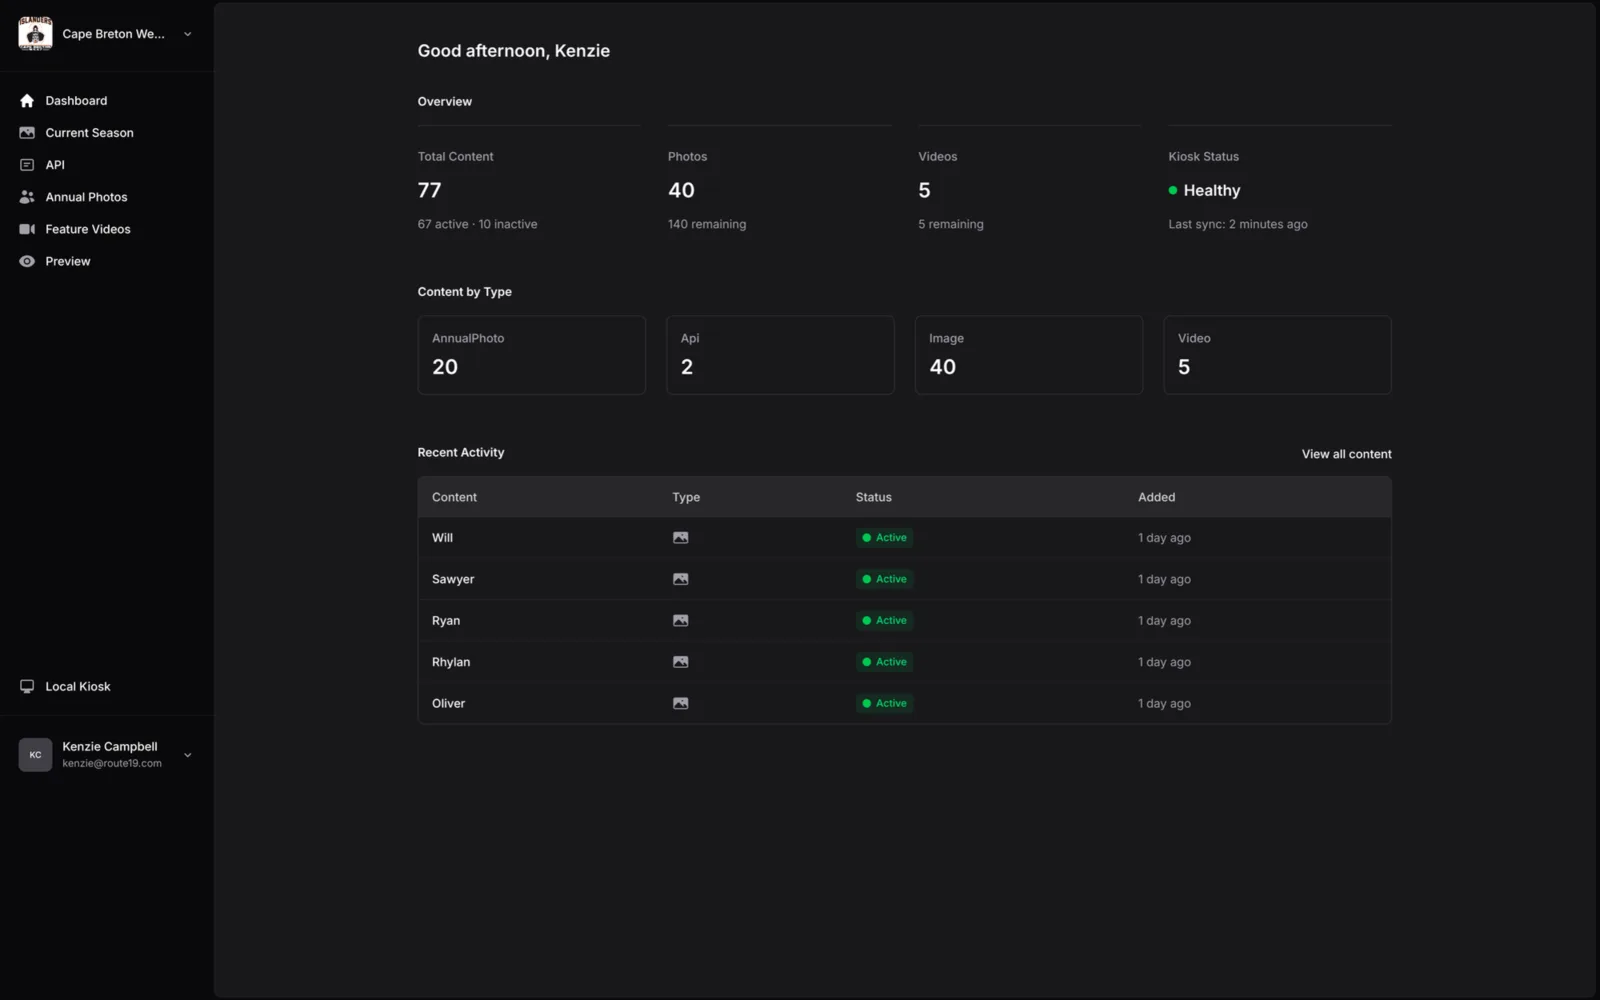This screenshot has width=1600, height=1000.
Task: Click the Active badge in Will row
Action: [885, 538]
